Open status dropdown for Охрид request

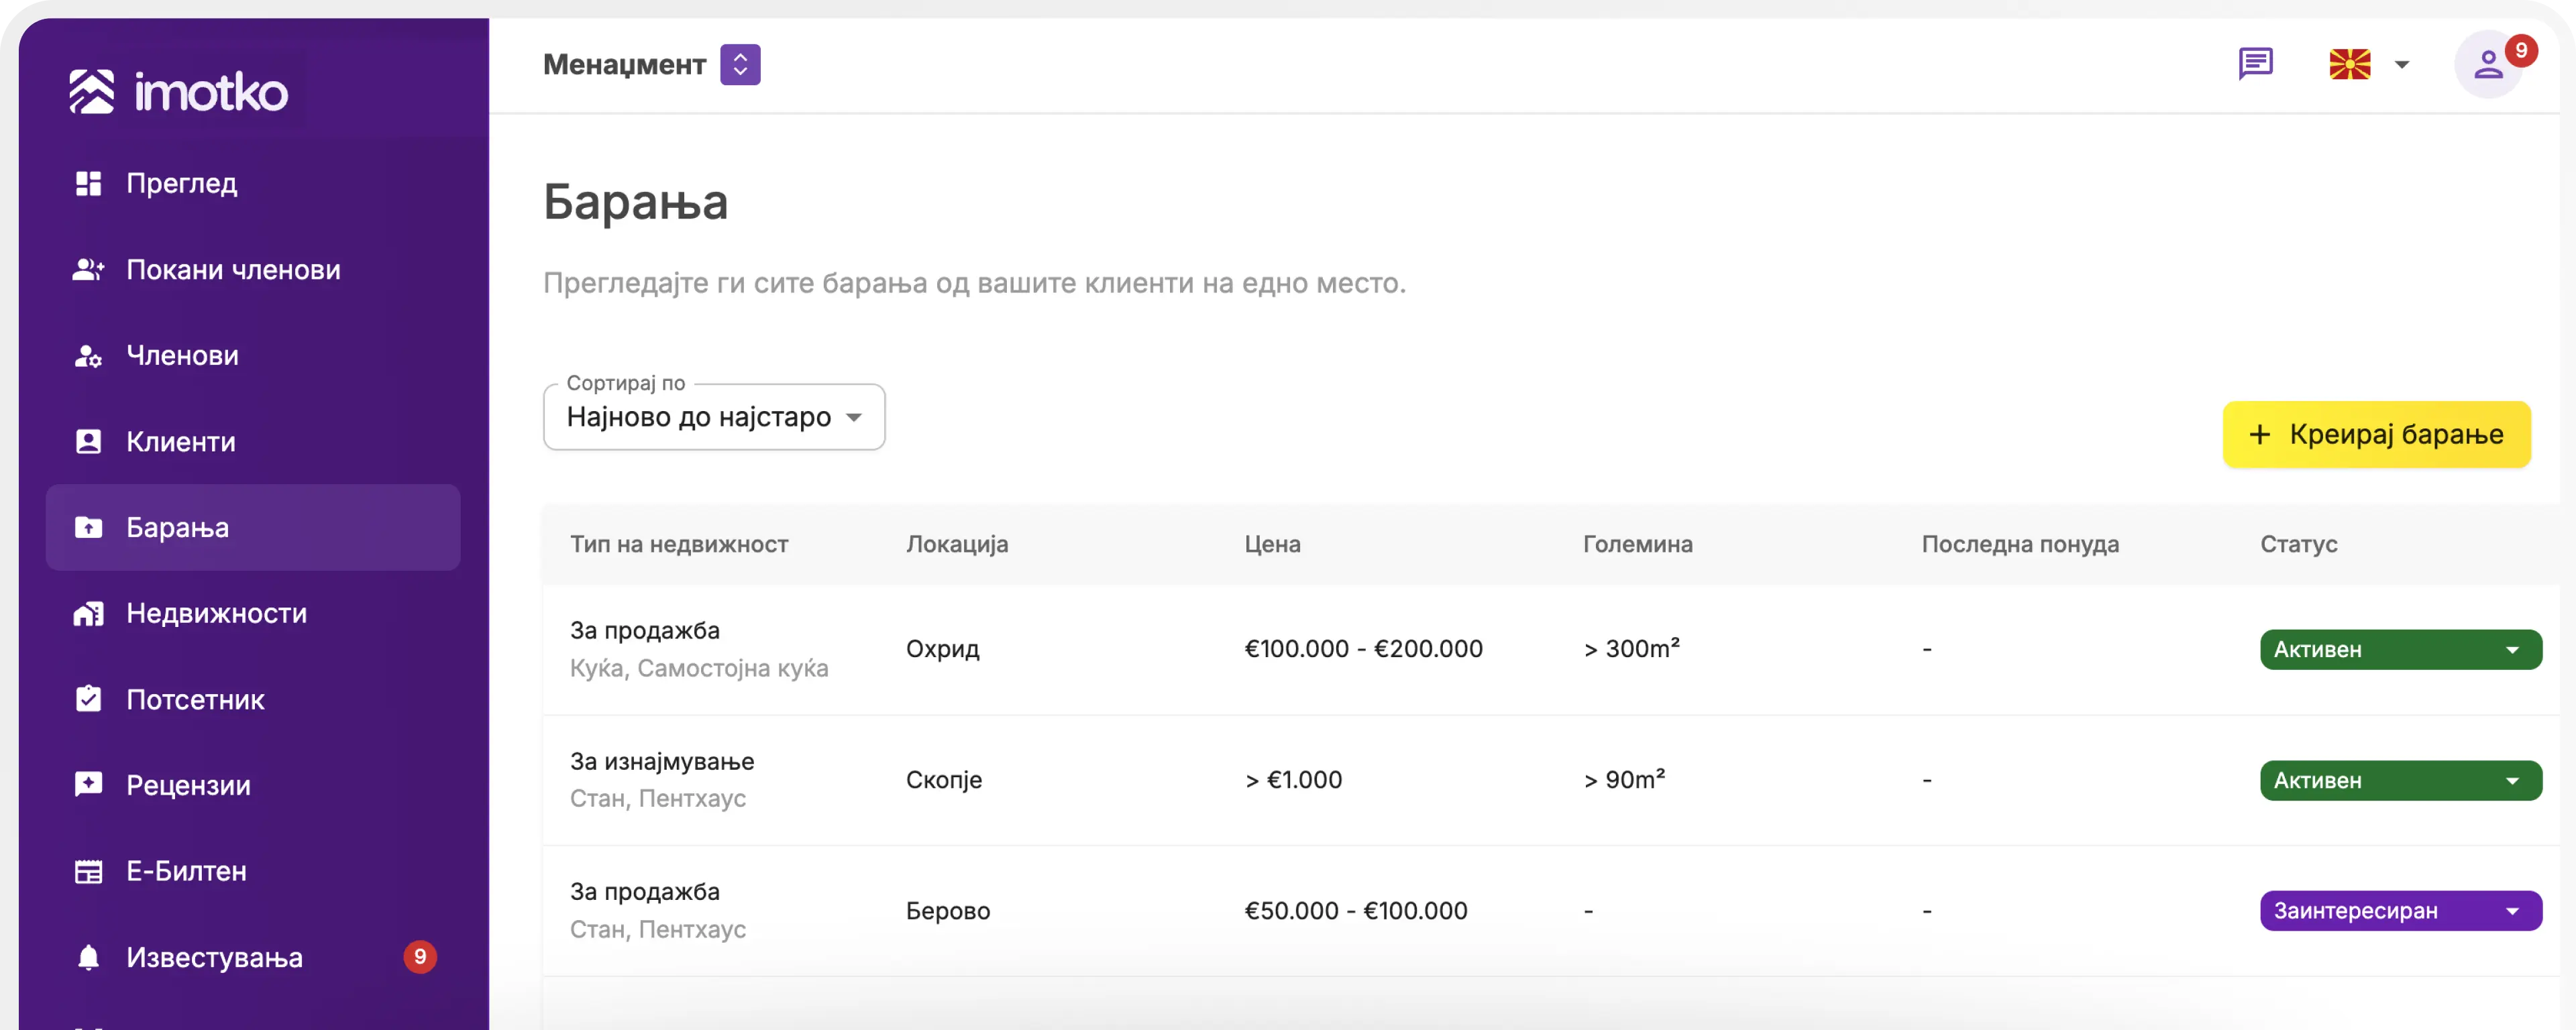pyautogui.click(x=2400, y=650)
